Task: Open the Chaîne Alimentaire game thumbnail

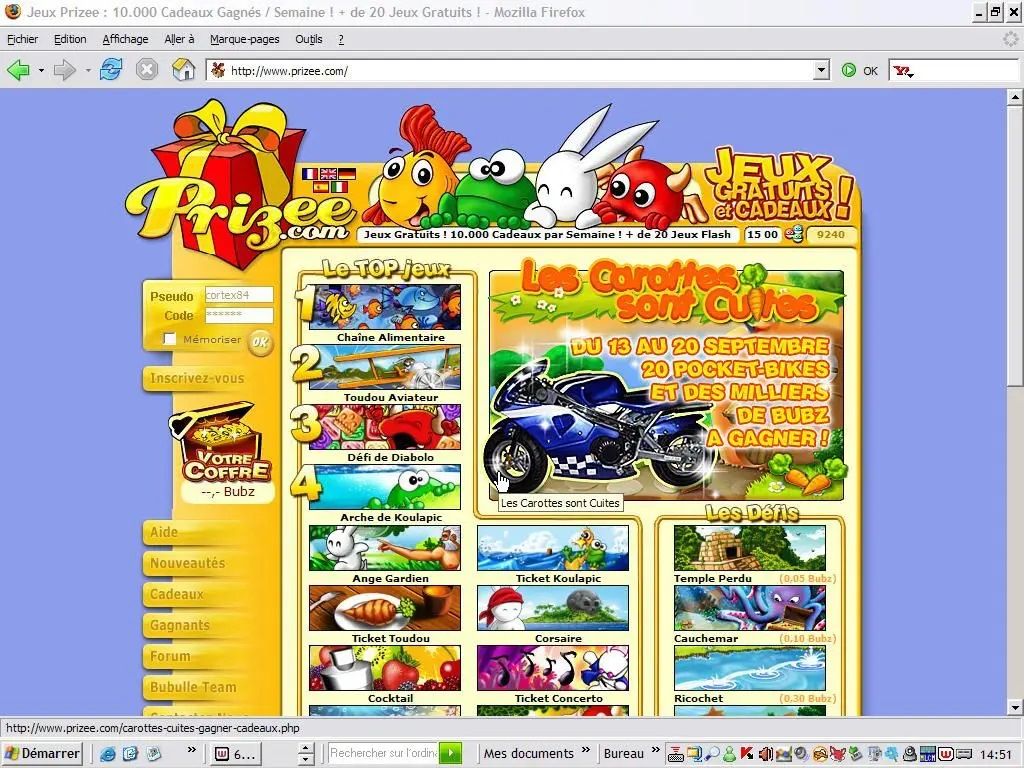Action: click(385, 308)
